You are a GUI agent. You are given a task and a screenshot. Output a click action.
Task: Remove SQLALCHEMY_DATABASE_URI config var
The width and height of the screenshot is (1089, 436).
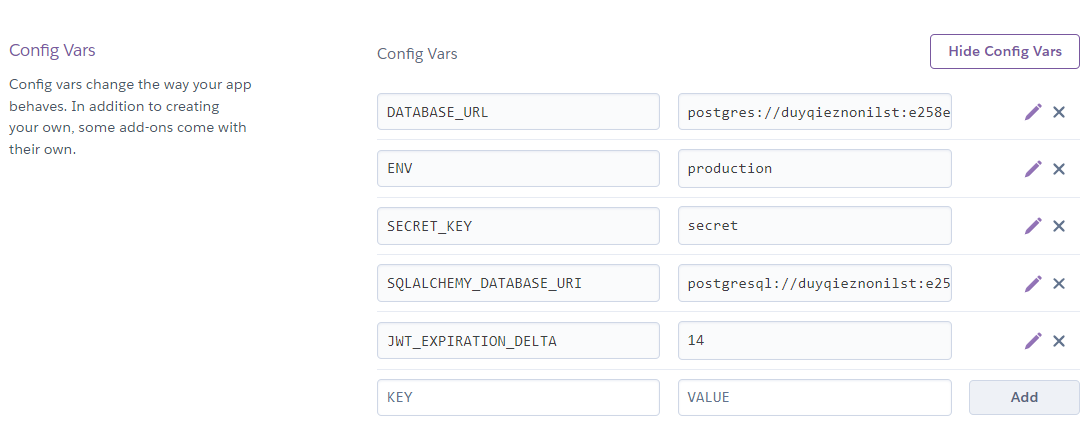point(1059,284)
